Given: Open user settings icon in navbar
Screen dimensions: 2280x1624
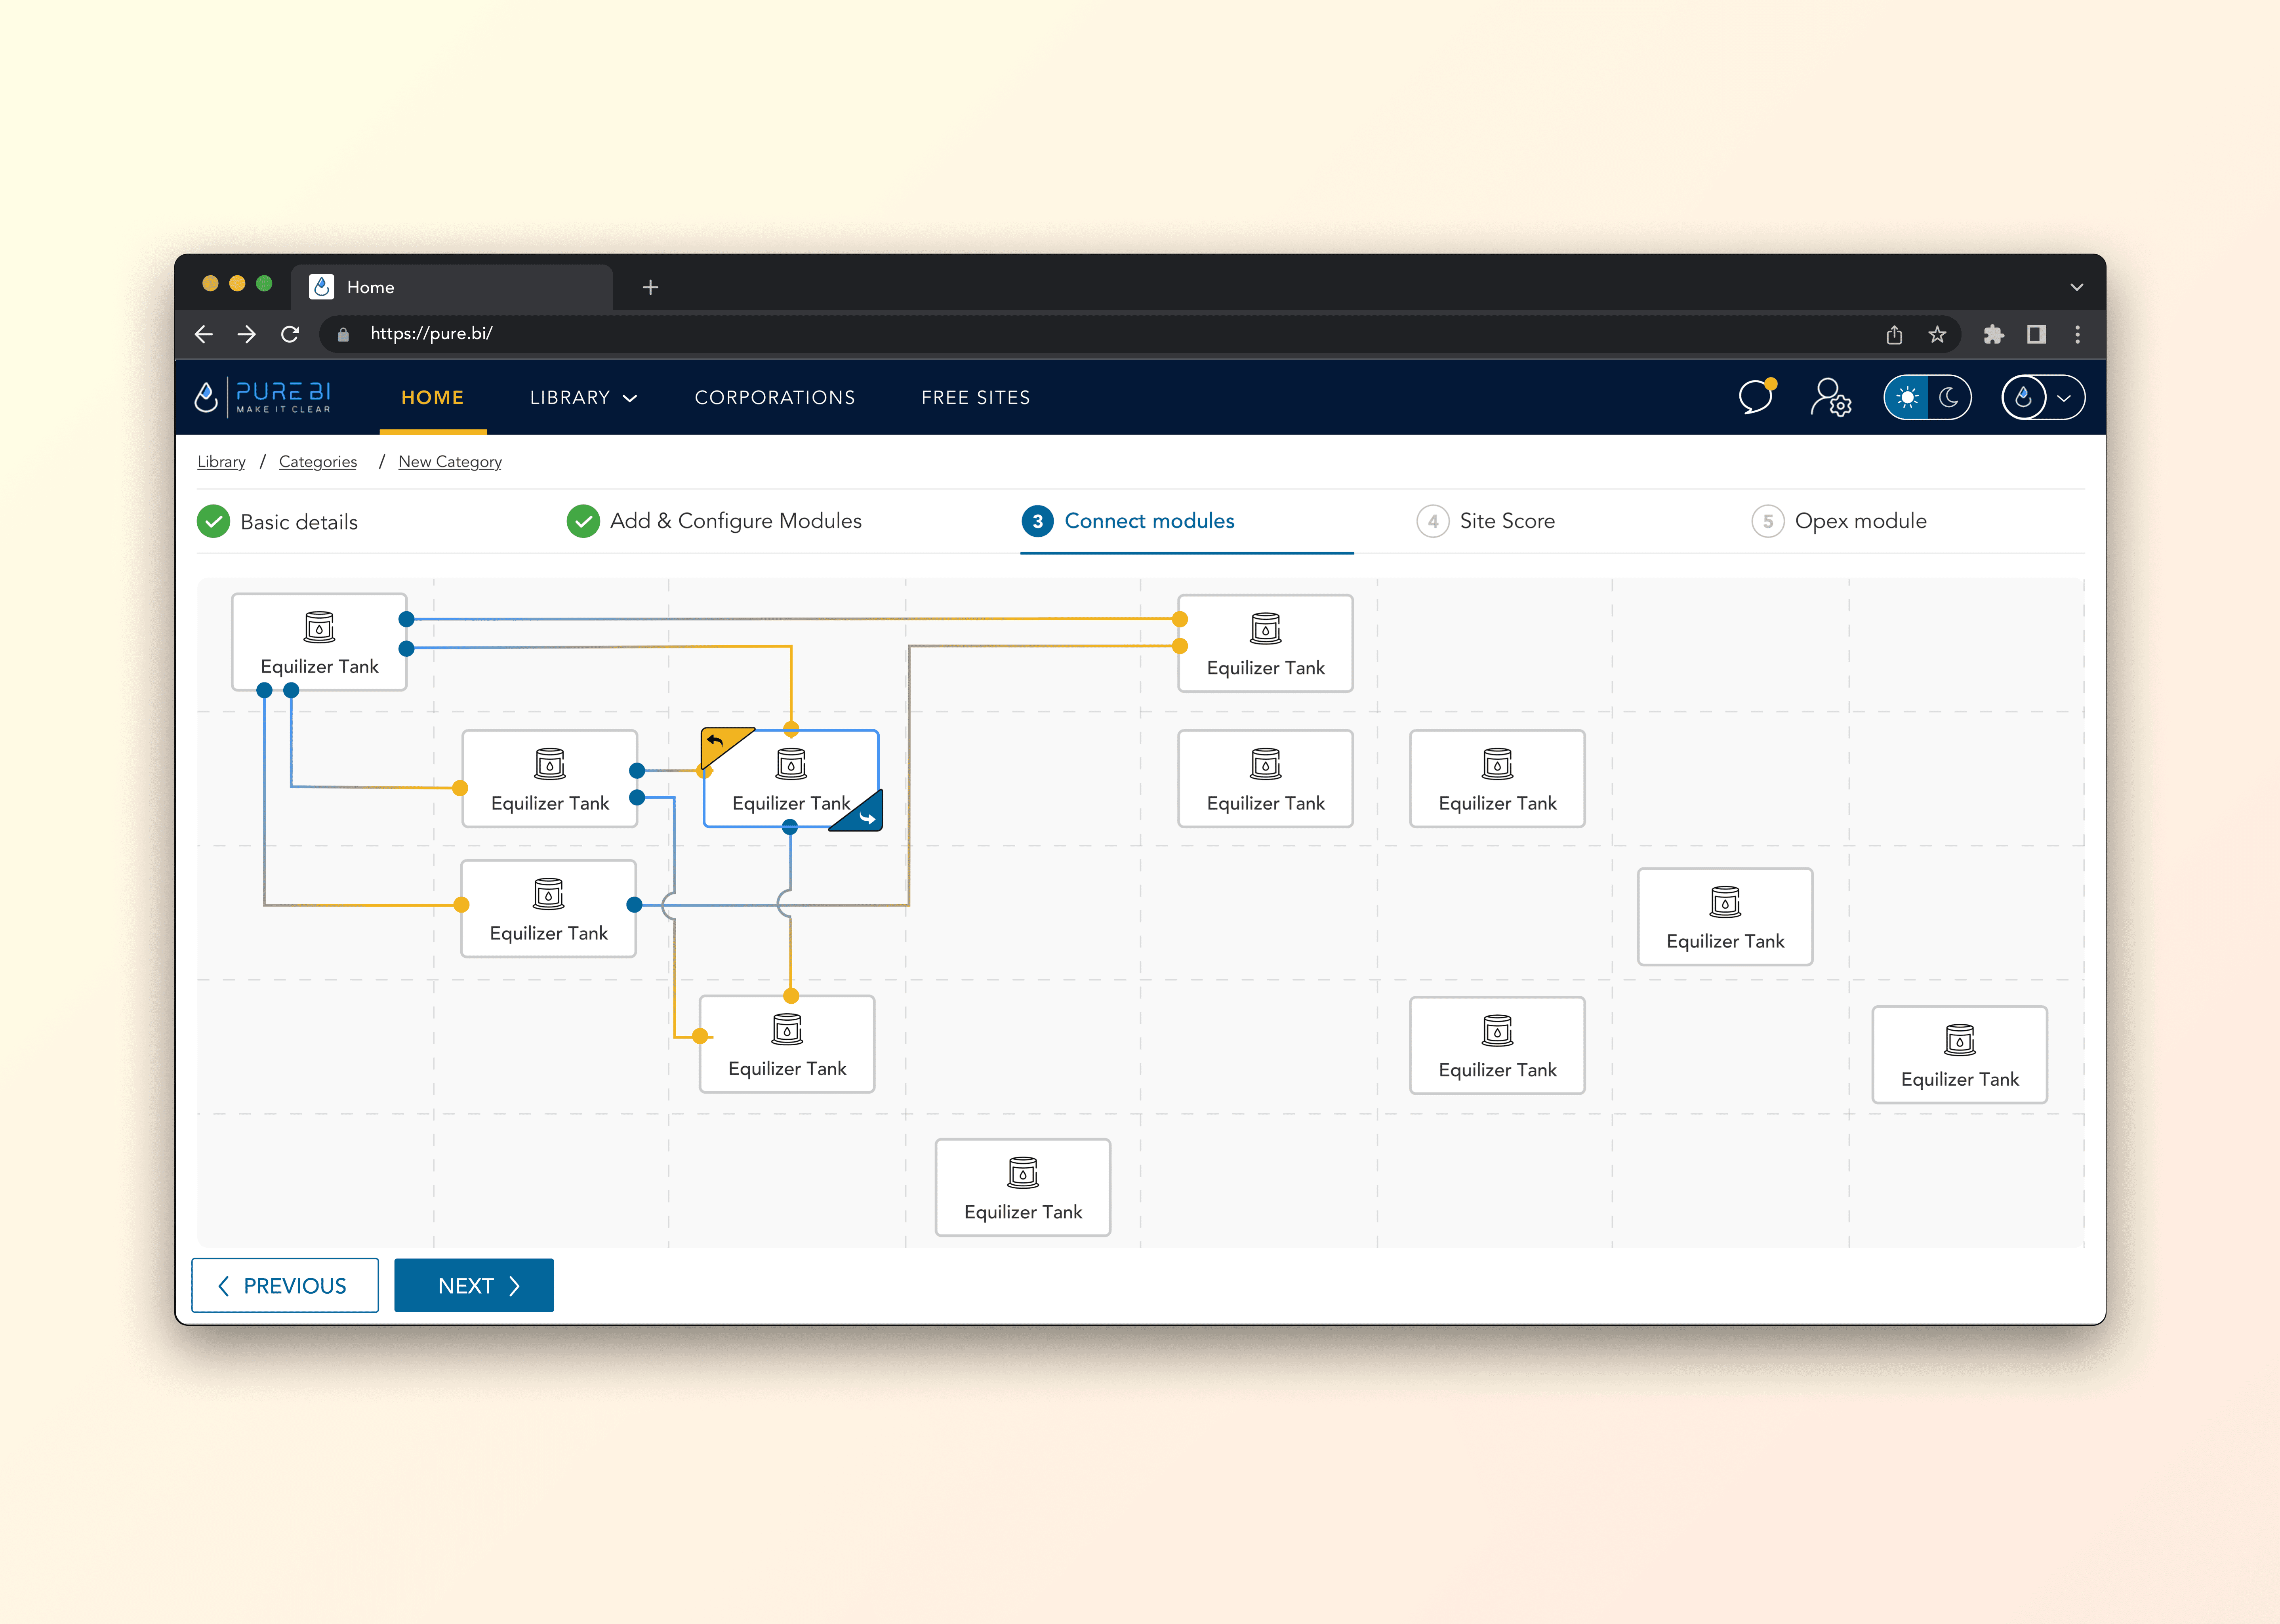Looking at the screenshot, I should point(1830,397).
